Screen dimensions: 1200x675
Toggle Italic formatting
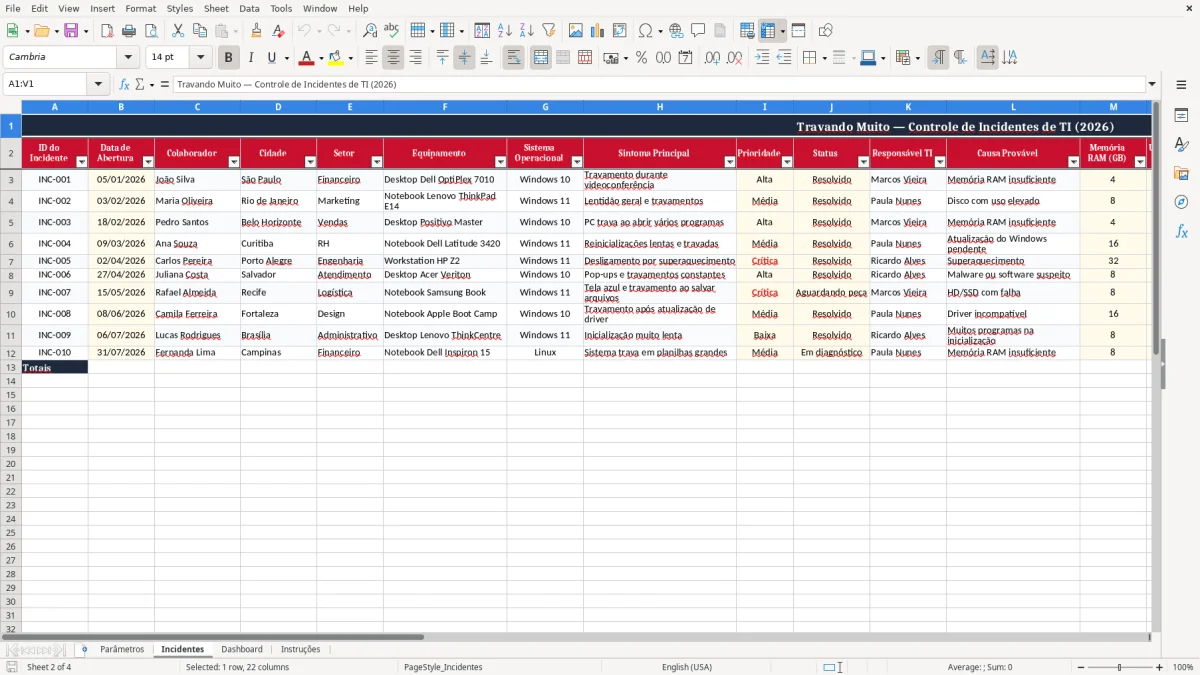pyautogui.click(x=251, y=58)
